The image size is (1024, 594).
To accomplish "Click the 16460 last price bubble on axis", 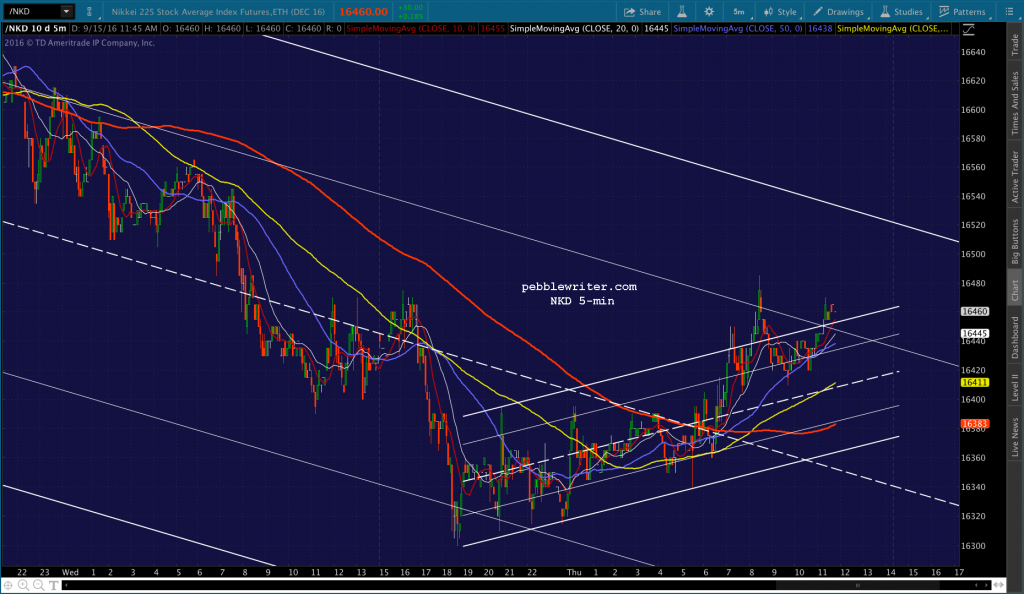I will pyautogui.click(x=974, y=311).
